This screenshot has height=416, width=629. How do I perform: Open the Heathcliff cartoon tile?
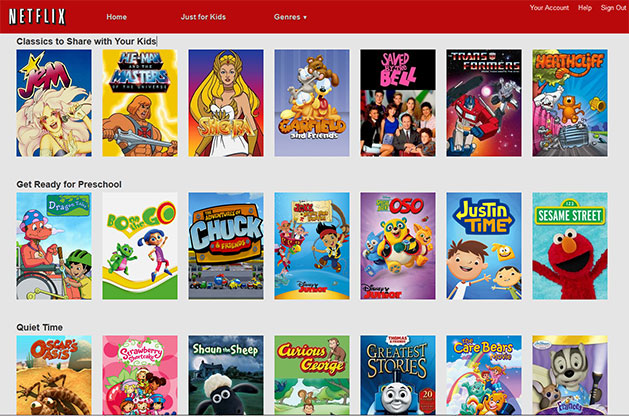[x=570, y=103]
